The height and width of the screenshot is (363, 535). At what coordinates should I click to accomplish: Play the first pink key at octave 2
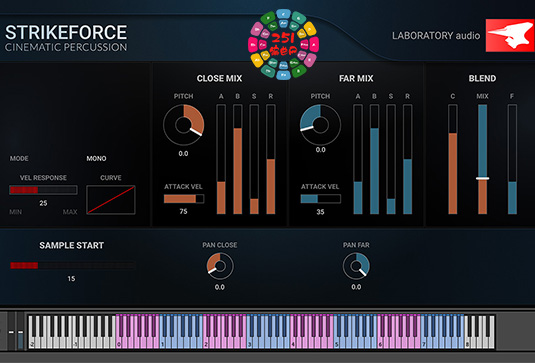[206, 342]
